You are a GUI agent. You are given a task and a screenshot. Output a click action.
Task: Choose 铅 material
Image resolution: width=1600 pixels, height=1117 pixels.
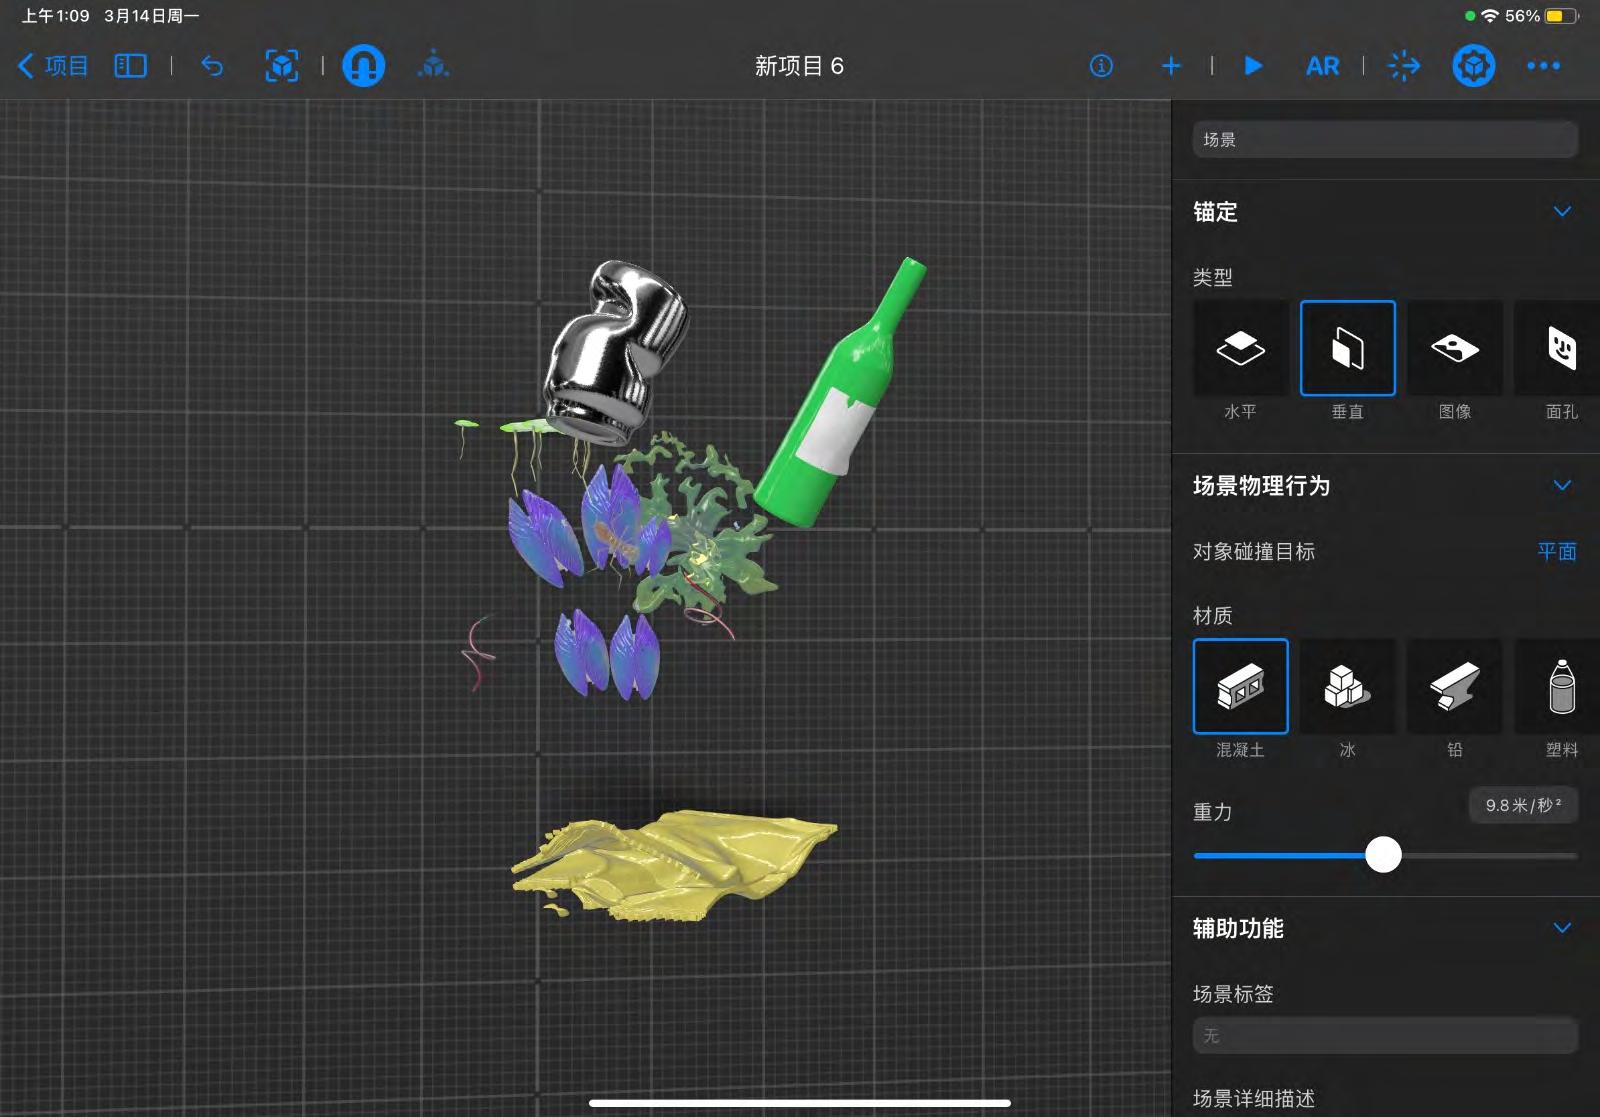pyautogui.click(x=1454, y=686)
